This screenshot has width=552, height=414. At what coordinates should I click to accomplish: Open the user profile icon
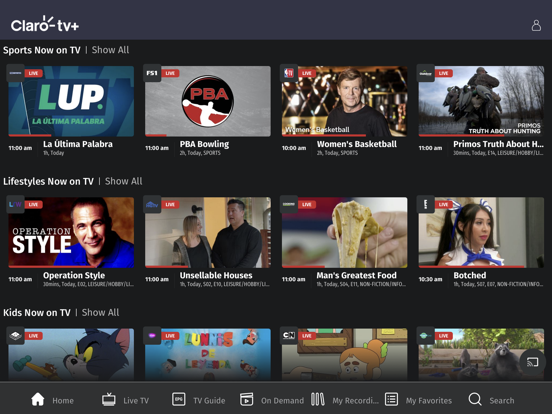pos(536,25)
